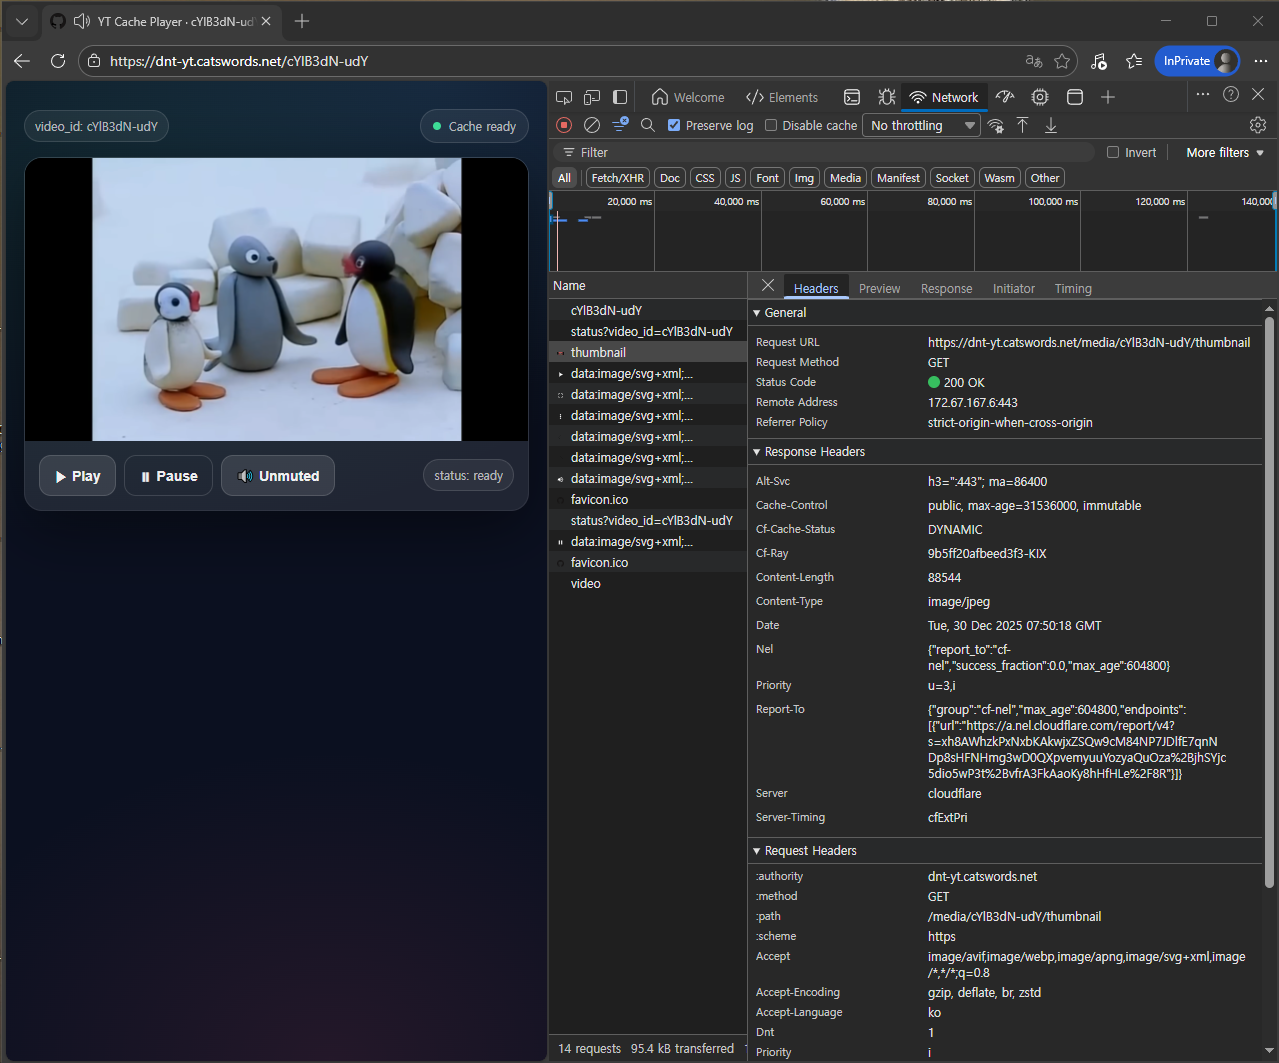Image resolution: width=1279 pixels, height=1063 pixels.
Task: Open the inspect element picker tool
Action: click(564, 97)
